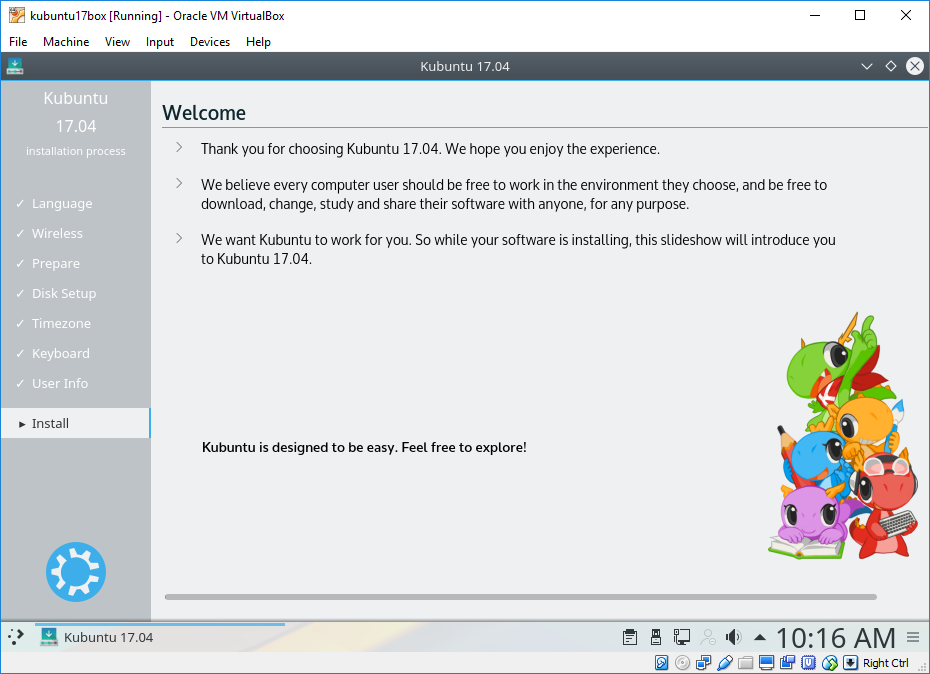Click the VirtualBox video capture icon
This screenshot has height=674, width=930.
(788, 663)
